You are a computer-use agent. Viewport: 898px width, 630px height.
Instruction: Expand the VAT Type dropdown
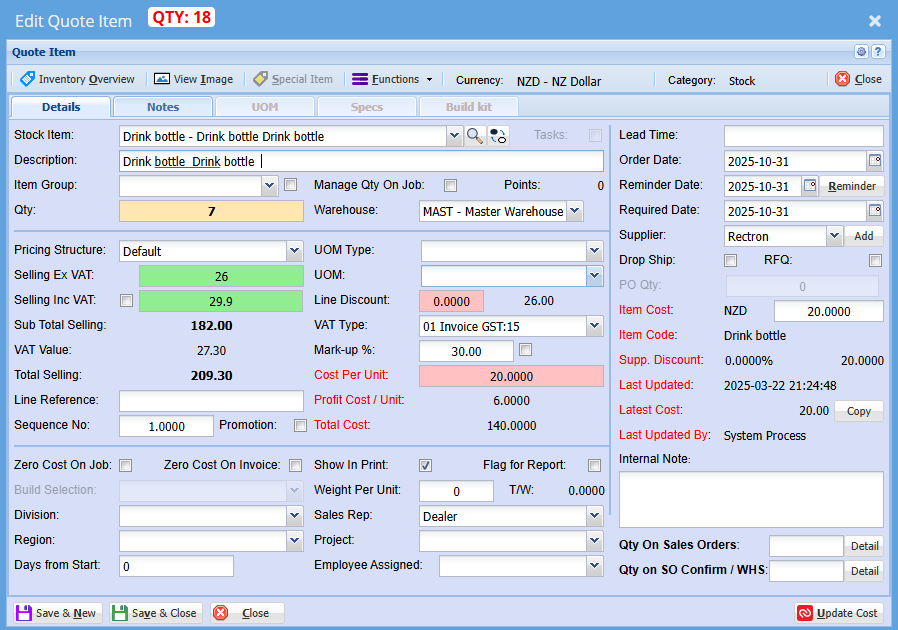[594, 326]
